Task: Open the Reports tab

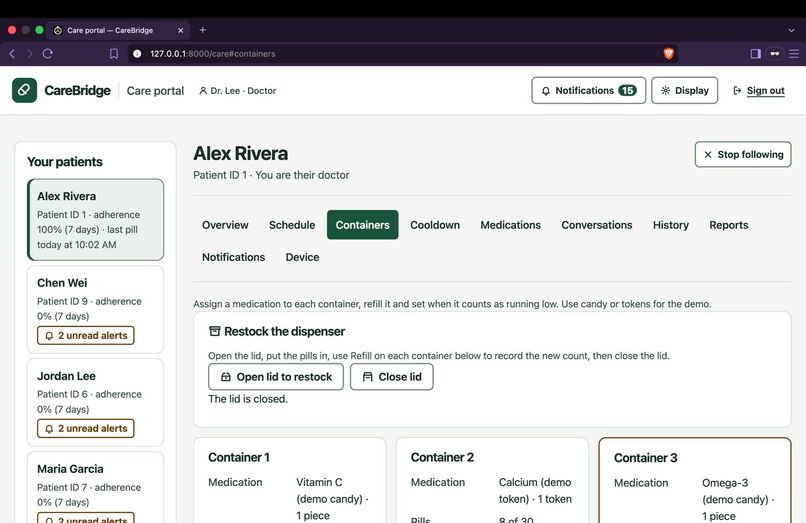Action: (x=729, y=225)
